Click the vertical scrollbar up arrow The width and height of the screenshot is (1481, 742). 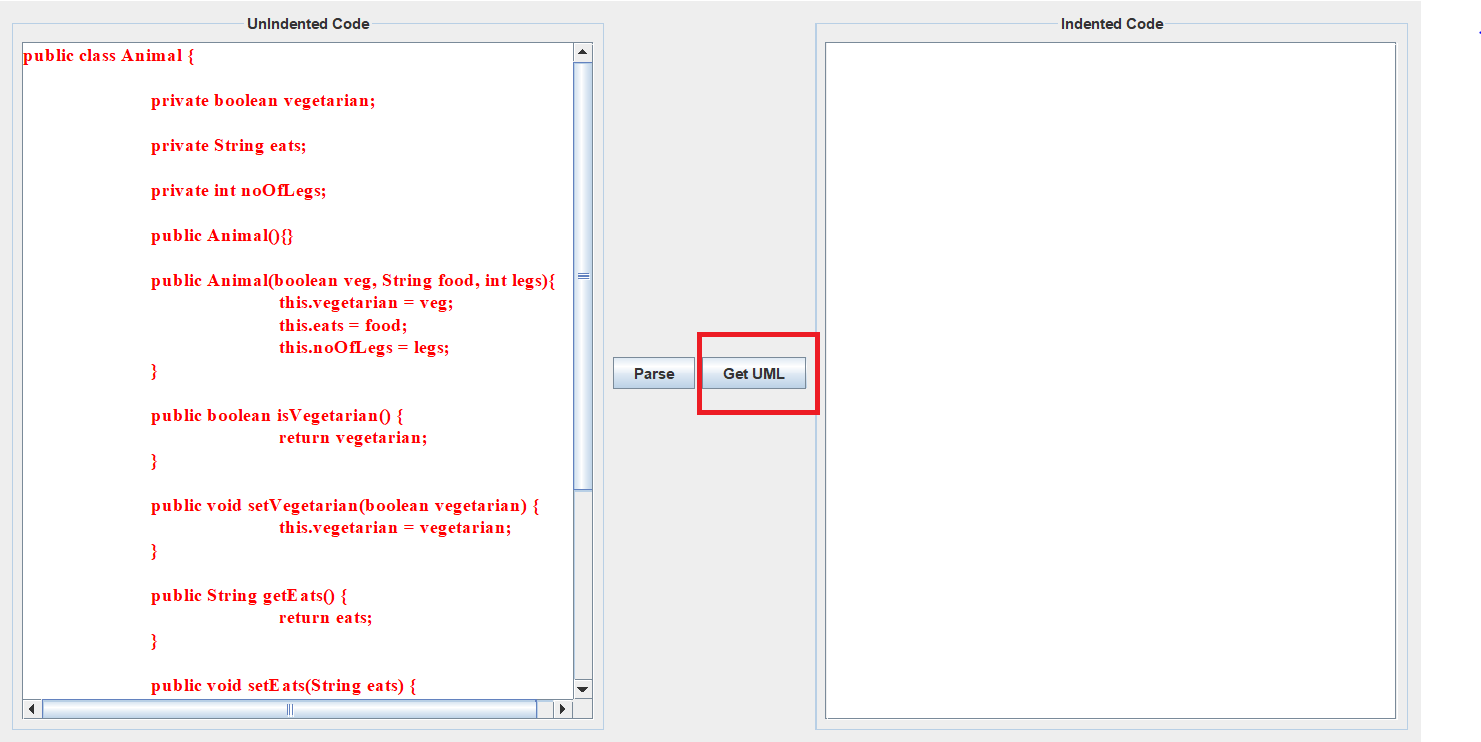[x=583, y=52]
